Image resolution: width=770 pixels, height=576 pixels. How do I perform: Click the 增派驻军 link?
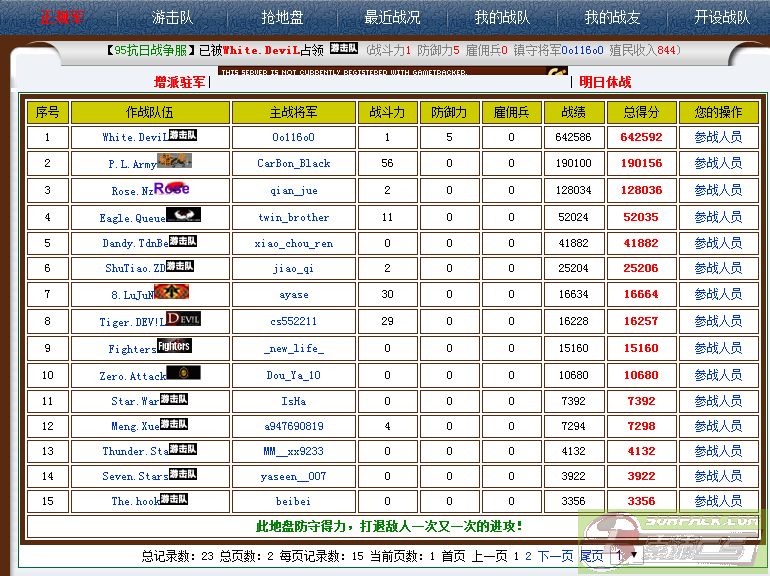[x=180, y=82]
